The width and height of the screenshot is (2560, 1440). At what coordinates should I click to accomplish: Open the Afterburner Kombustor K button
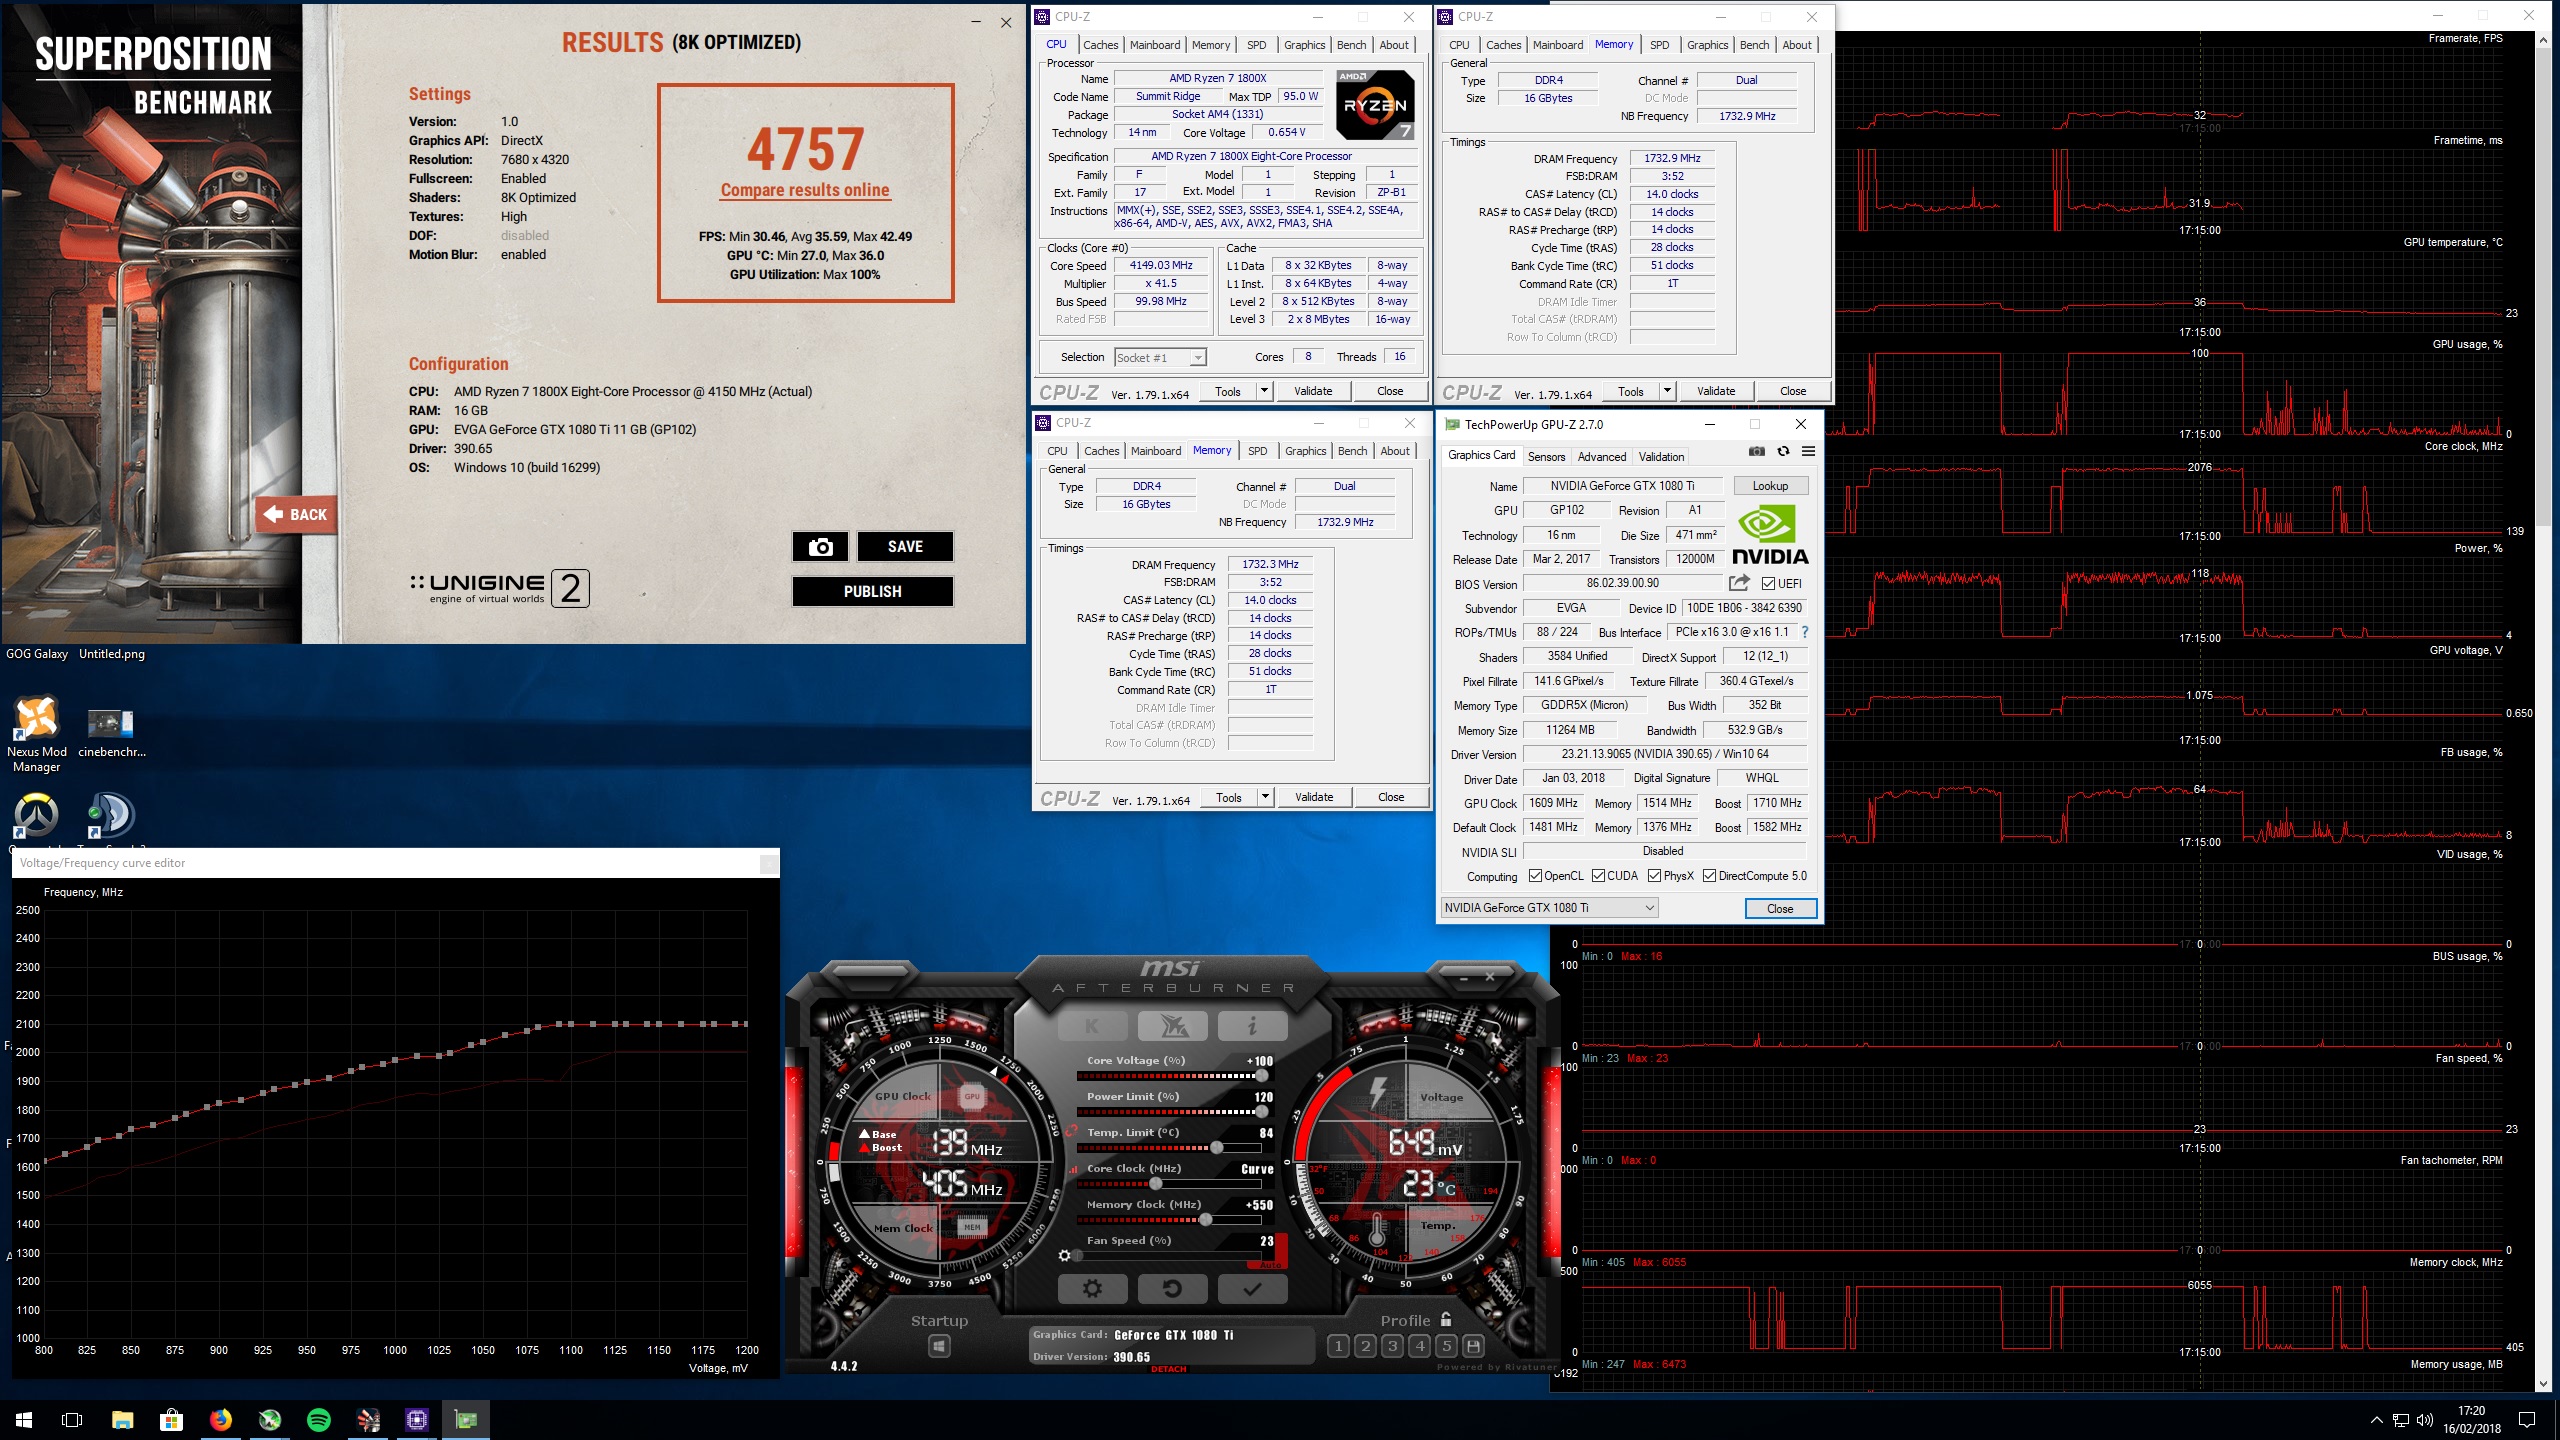coord(1092,1025)
